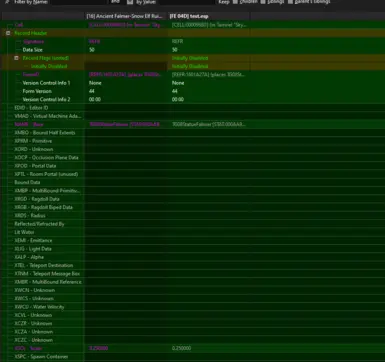Select the [FE 04D] test.esp column header
This screenshot has height=362, width=385.
208,16
